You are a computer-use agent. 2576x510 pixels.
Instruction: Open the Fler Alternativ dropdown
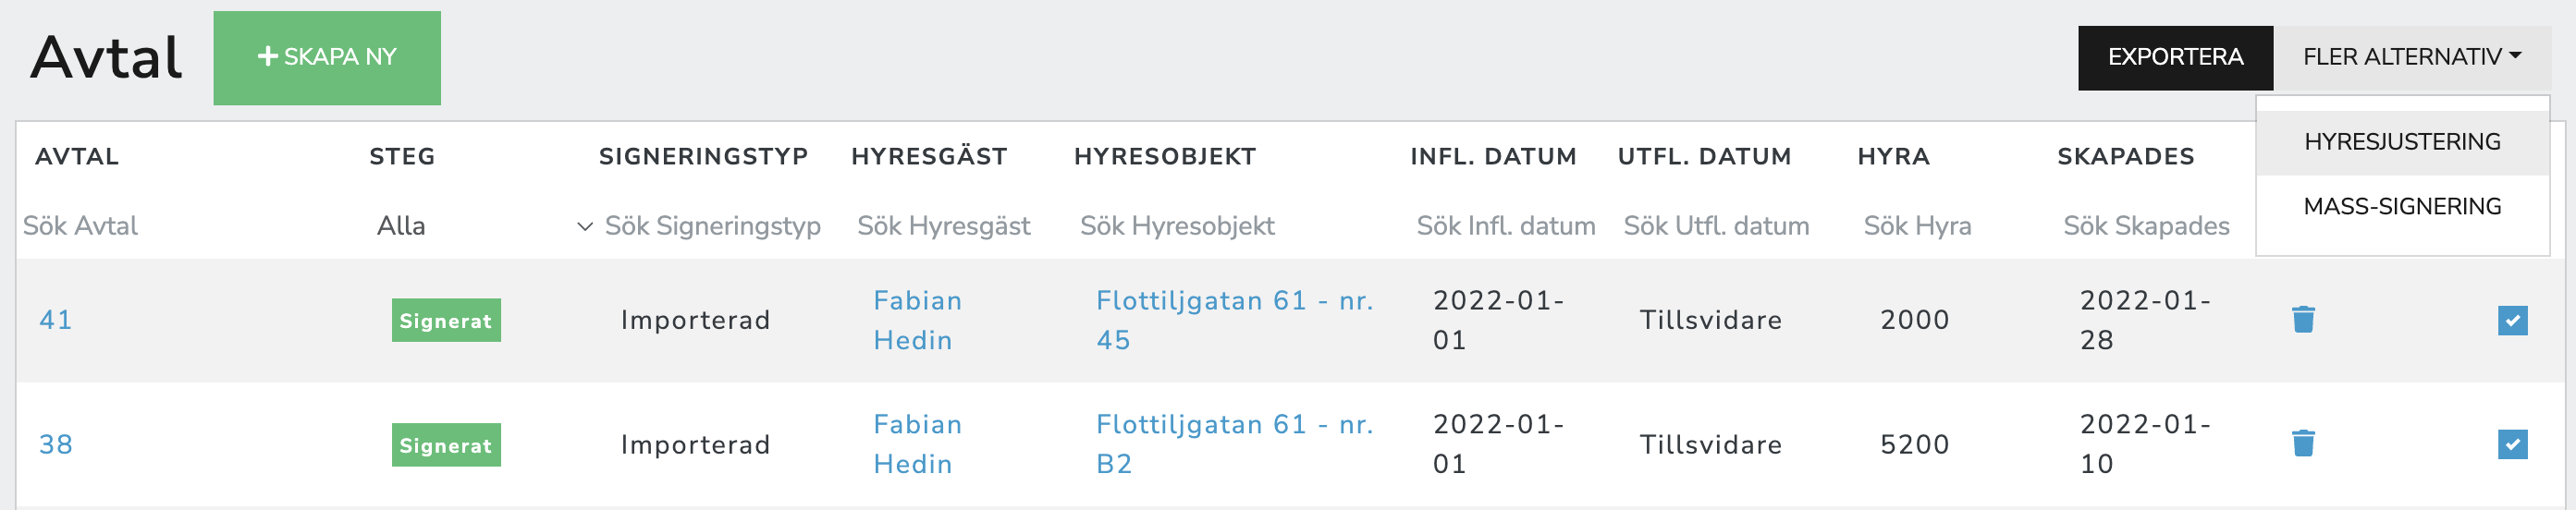(2411, 57)
